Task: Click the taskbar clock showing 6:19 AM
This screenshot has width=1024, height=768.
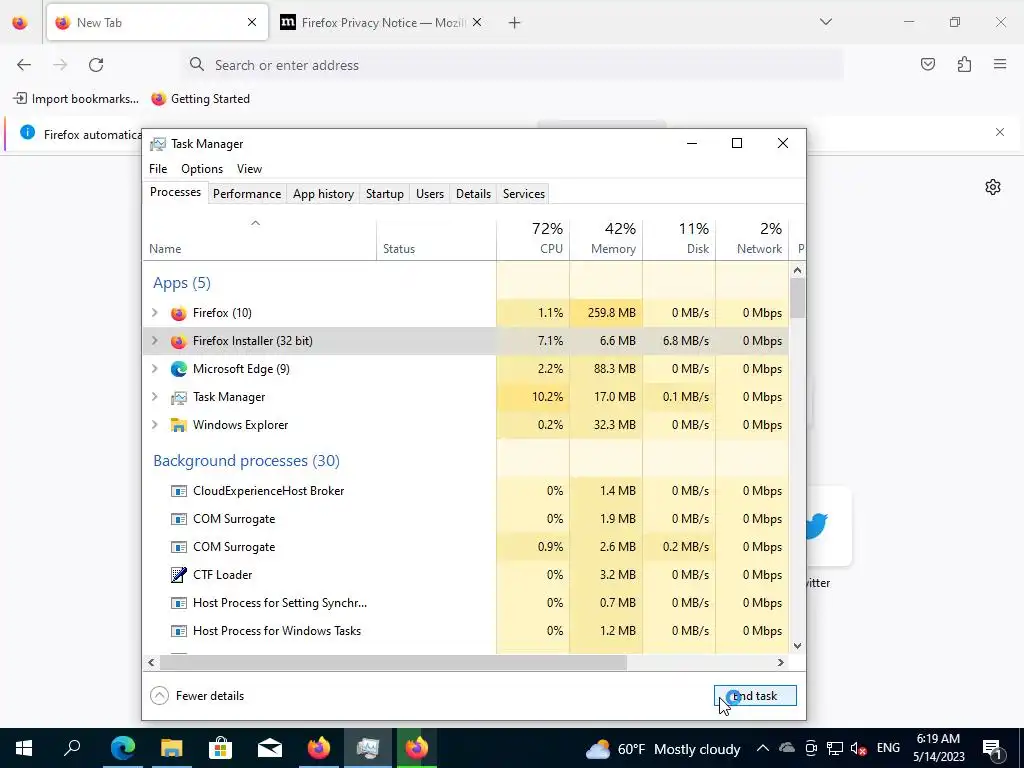Action: tap(938, 748)
